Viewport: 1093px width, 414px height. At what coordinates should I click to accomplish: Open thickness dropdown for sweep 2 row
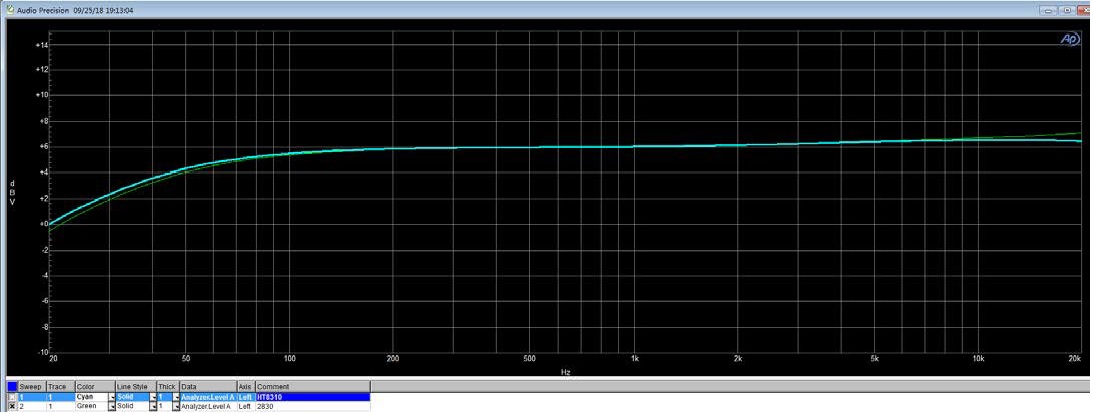coord(176,407)
